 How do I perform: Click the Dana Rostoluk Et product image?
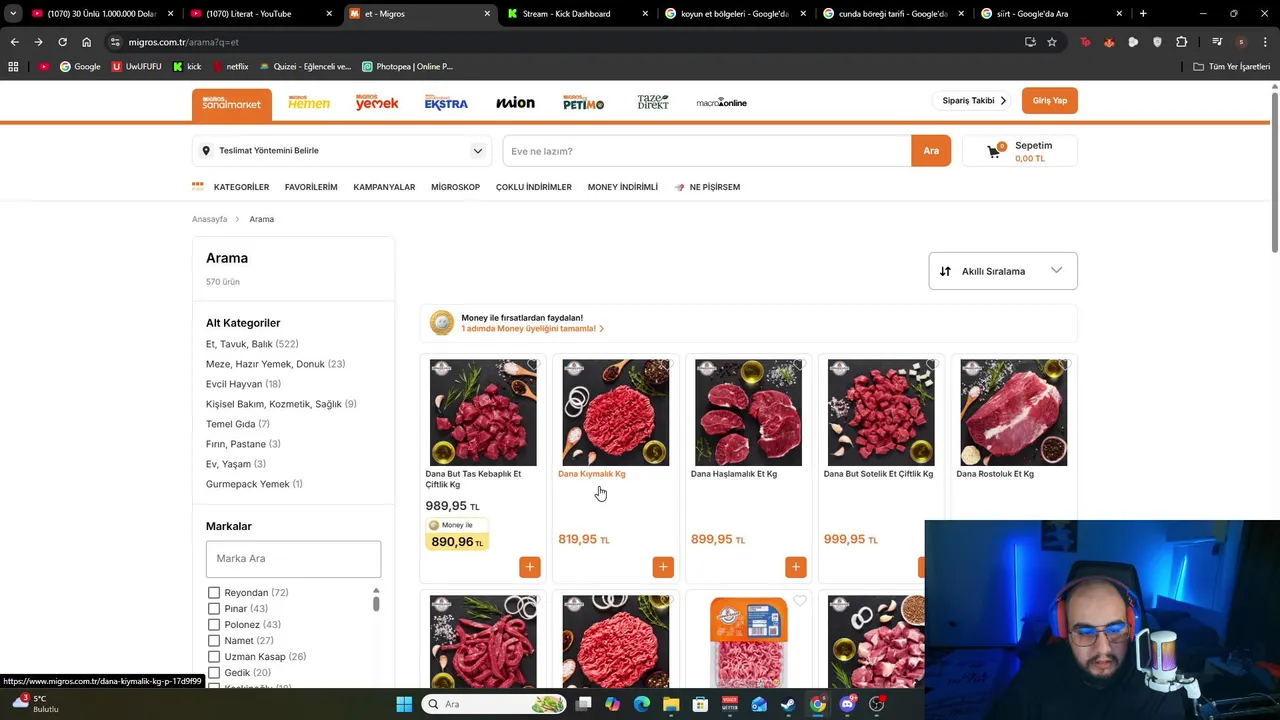coord(1014,412)
